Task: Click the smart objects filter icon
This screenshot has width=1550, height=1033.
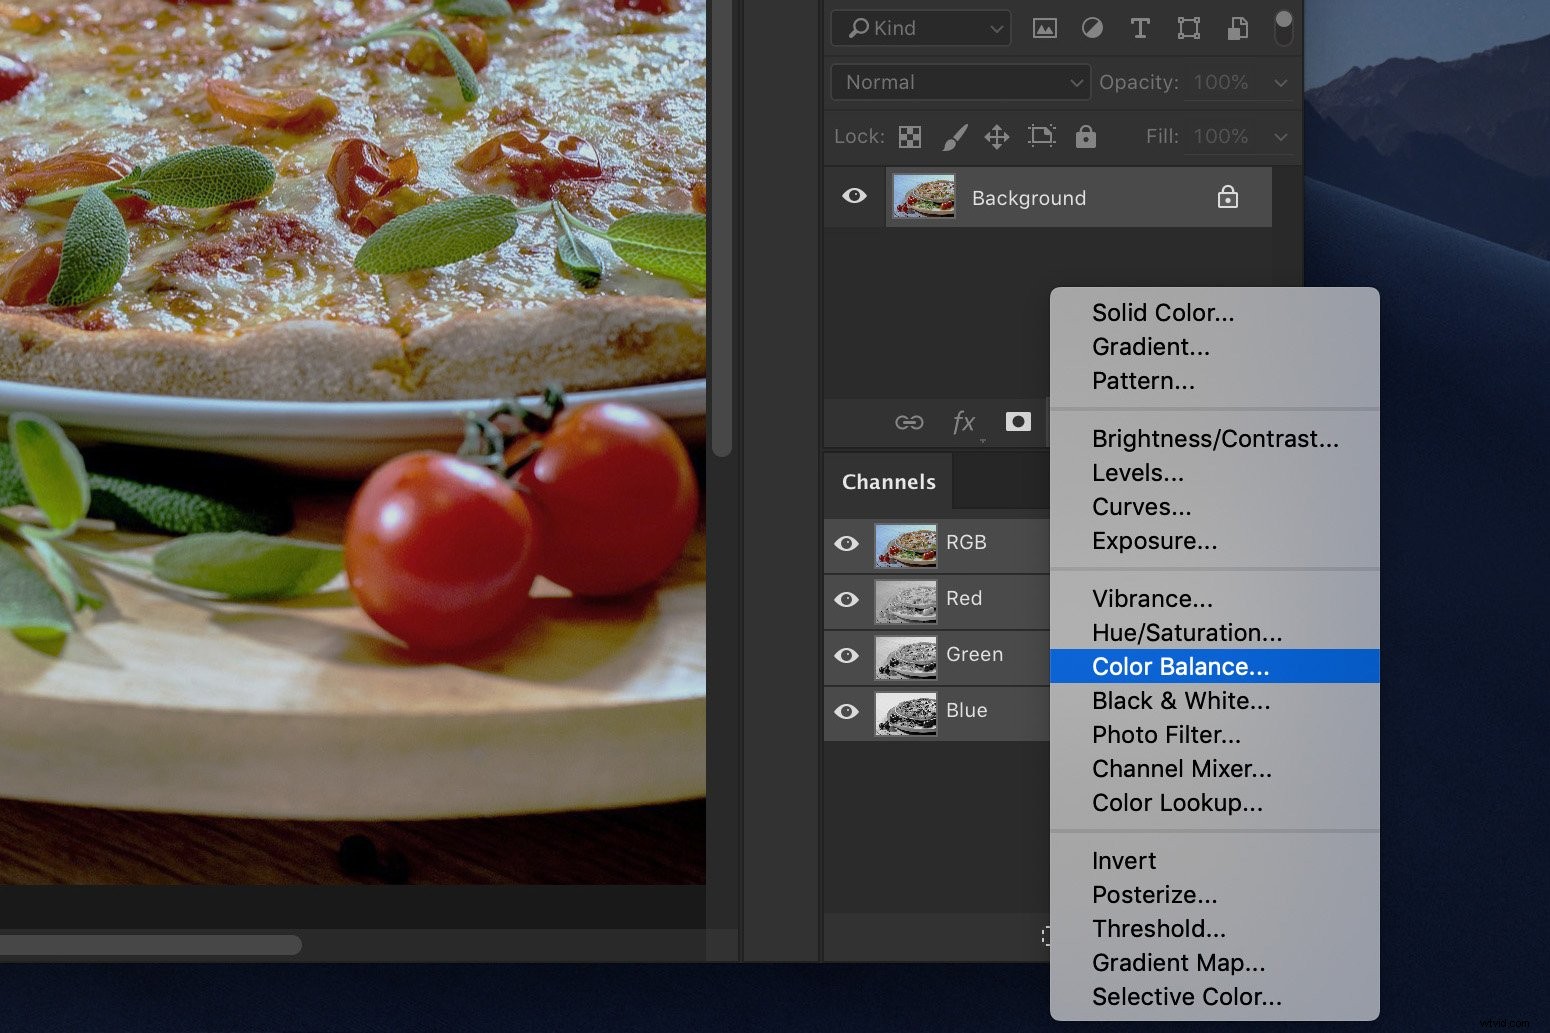Action: tap(1237, 28)
